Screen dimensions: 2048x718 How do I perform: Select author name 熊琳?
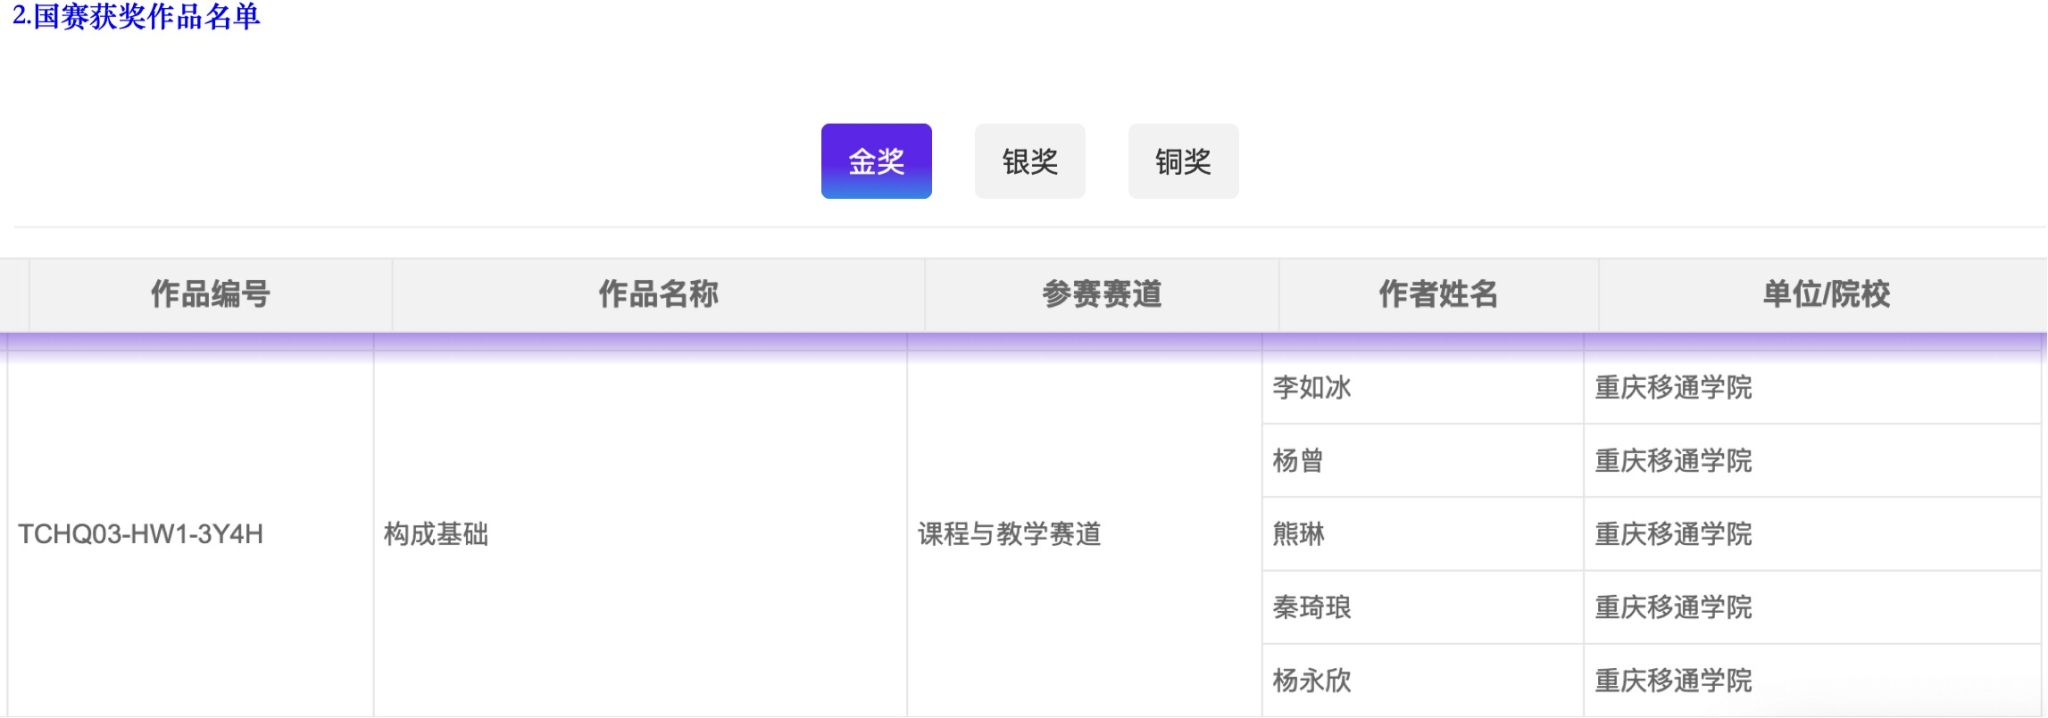[1298, 534]
